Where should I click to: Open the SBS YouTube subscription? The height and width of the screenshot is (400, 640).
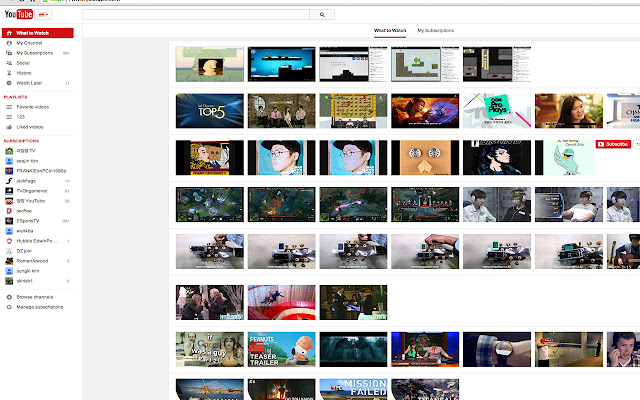pos(31,201)
